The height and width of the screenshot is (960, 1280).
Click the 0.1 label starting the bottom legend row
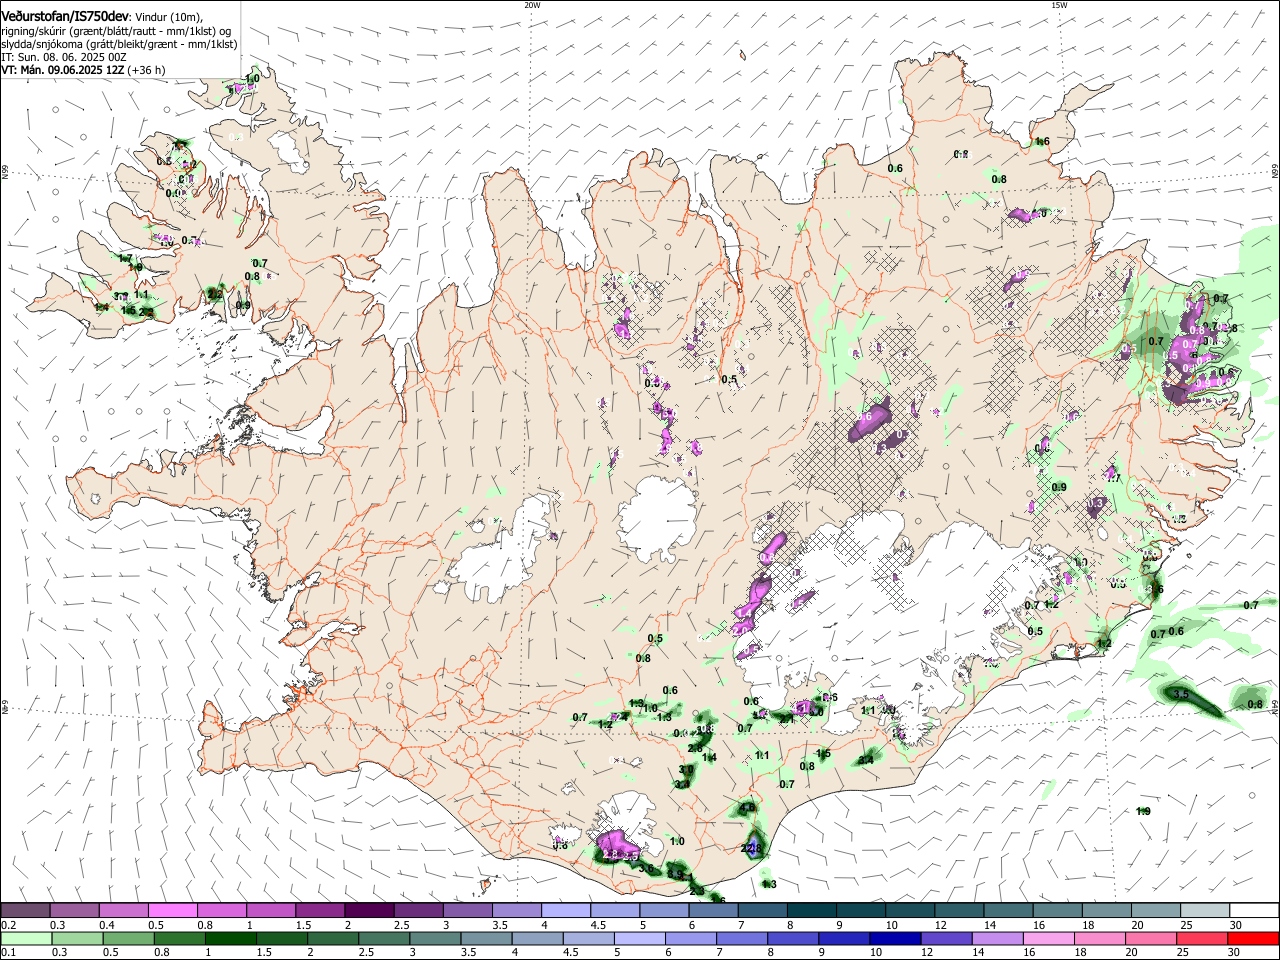(7, 953)
